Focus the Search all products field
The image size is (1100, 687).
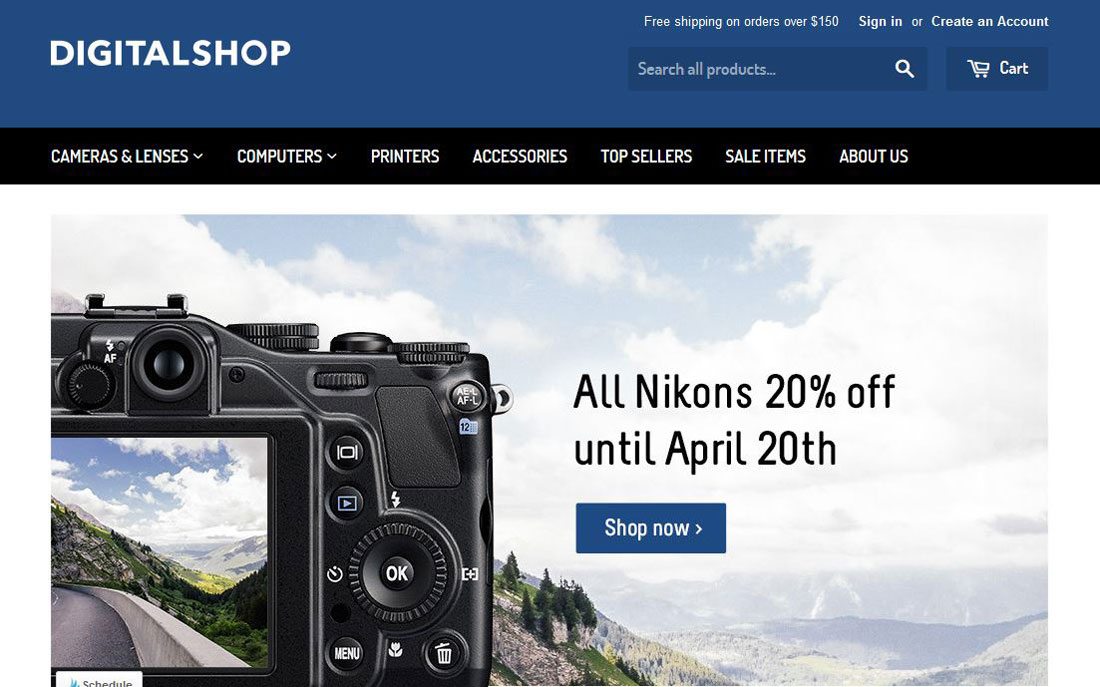tap(758, 69)
